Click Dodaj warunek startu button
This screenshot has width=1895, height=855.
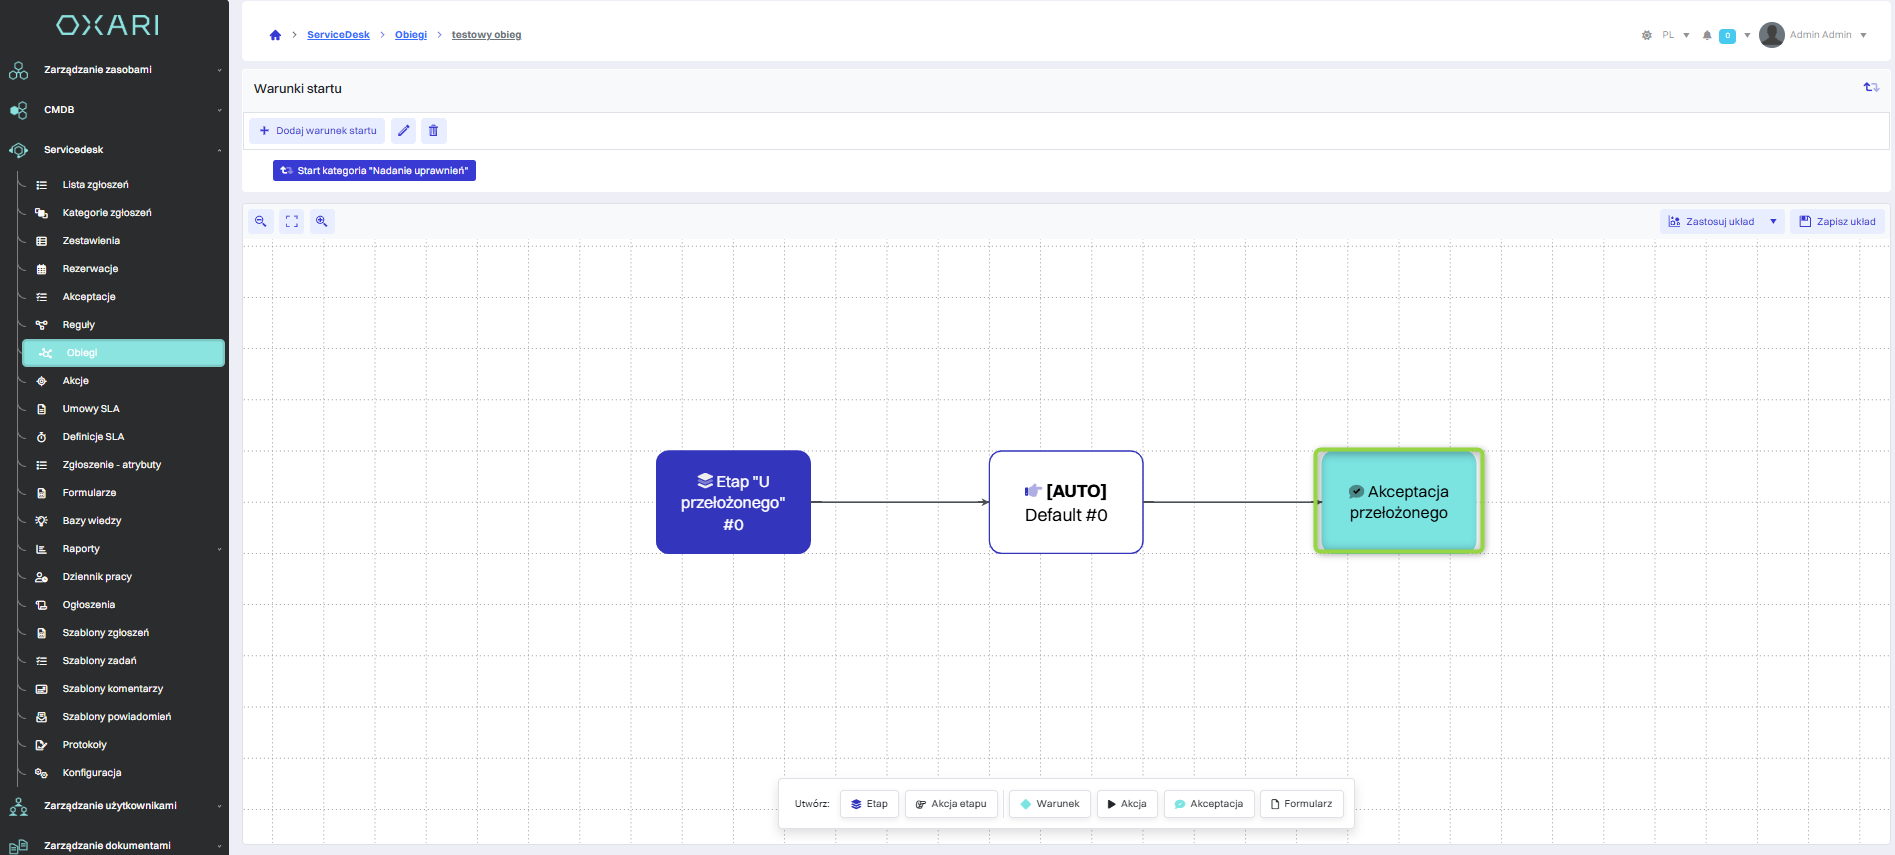(x=318, y=131)
